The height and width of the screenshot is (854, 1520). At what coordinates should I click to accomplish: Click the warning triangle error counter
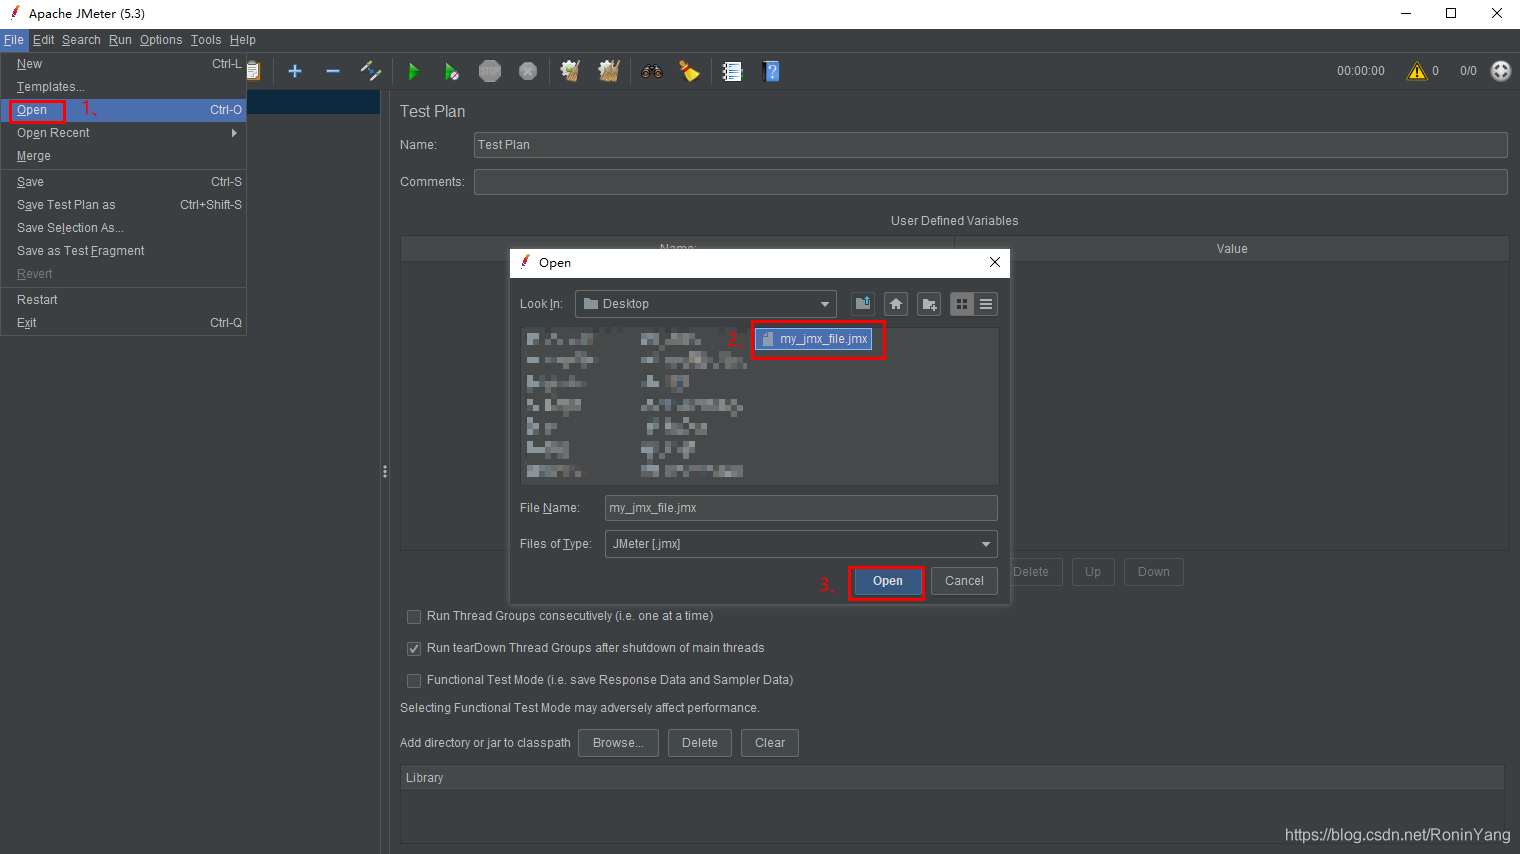click(1417, 71)
